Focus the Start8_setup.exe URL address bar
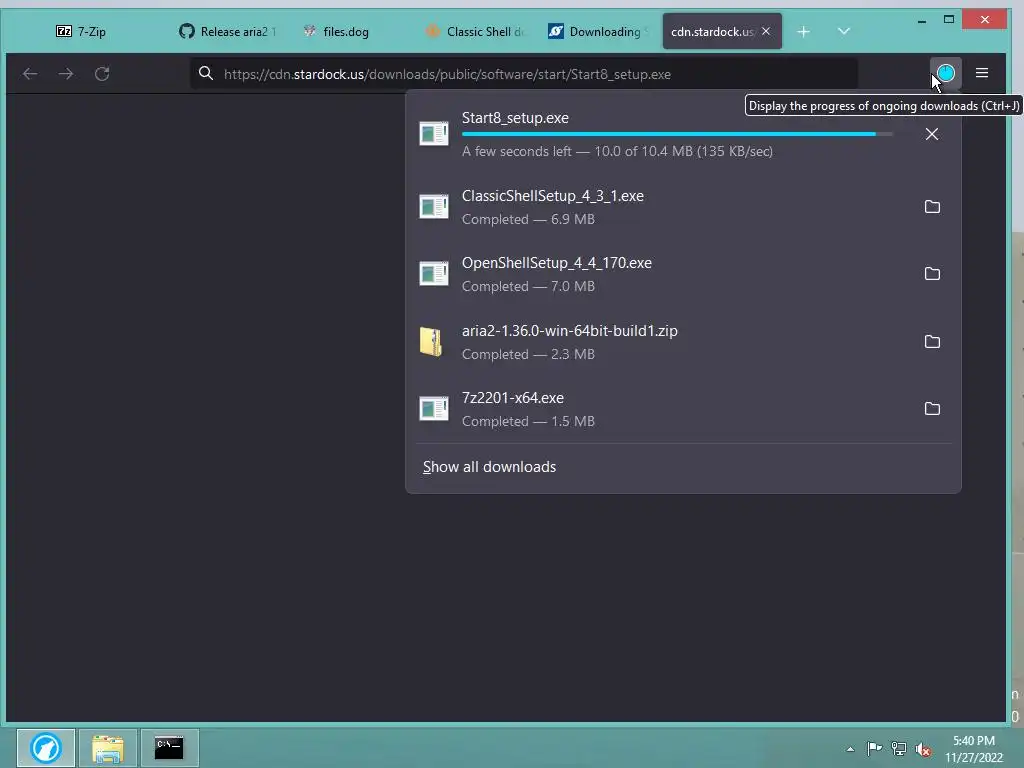The image size is (1024, 768). point(524,74)
